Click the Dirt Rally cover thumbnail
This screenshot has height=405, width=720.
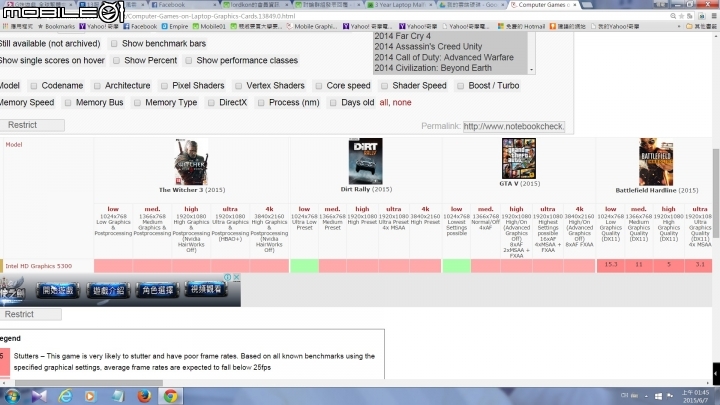click(x=366, y=161)
